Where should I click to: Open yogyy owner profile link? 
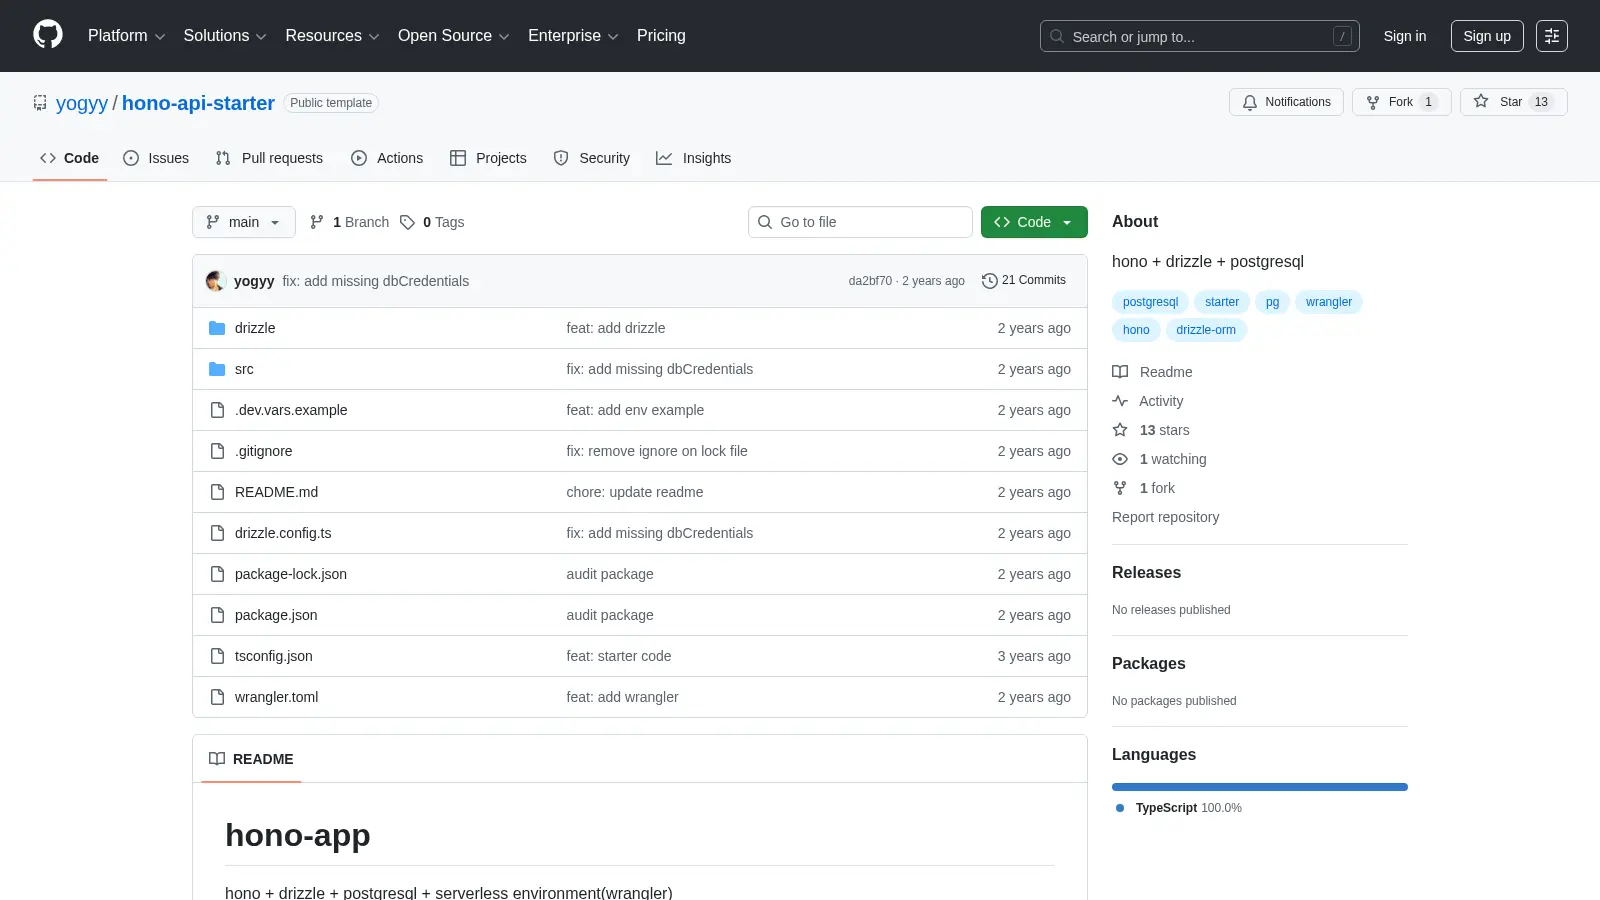(82, 103)
